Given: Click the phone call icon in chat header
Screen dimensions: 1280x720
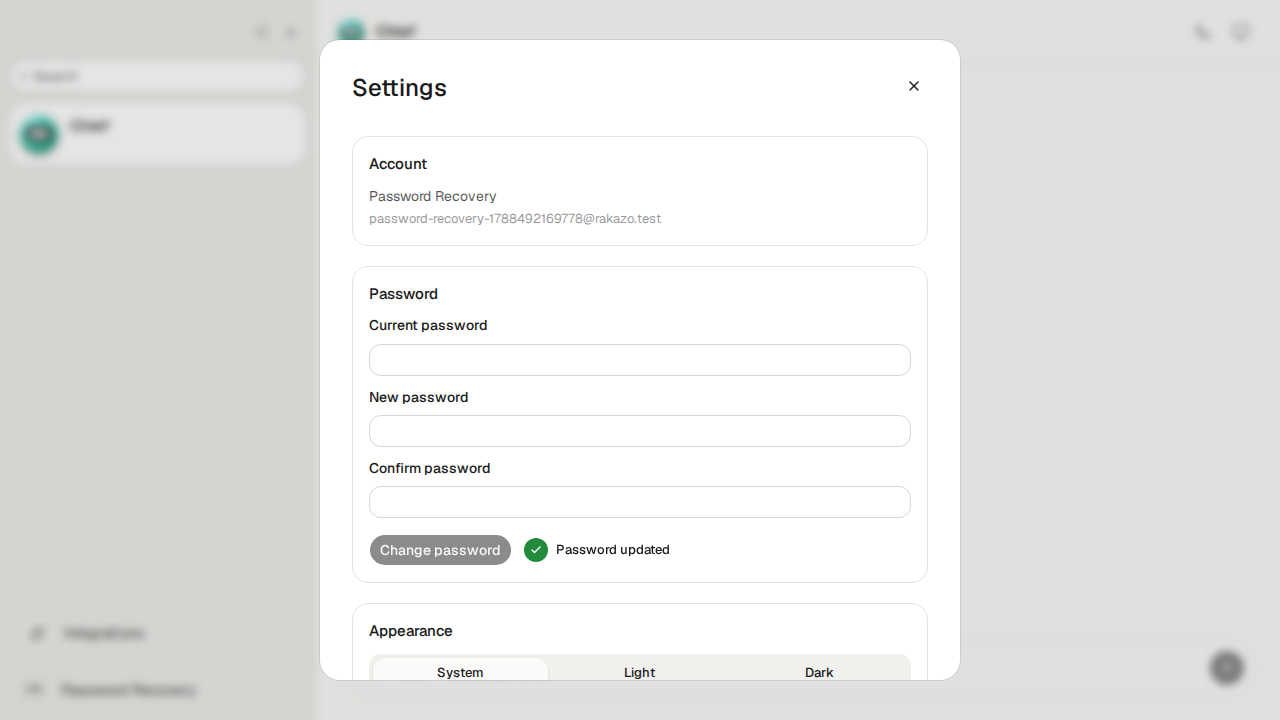Looking at the screenshot, I should [1202, 32].
